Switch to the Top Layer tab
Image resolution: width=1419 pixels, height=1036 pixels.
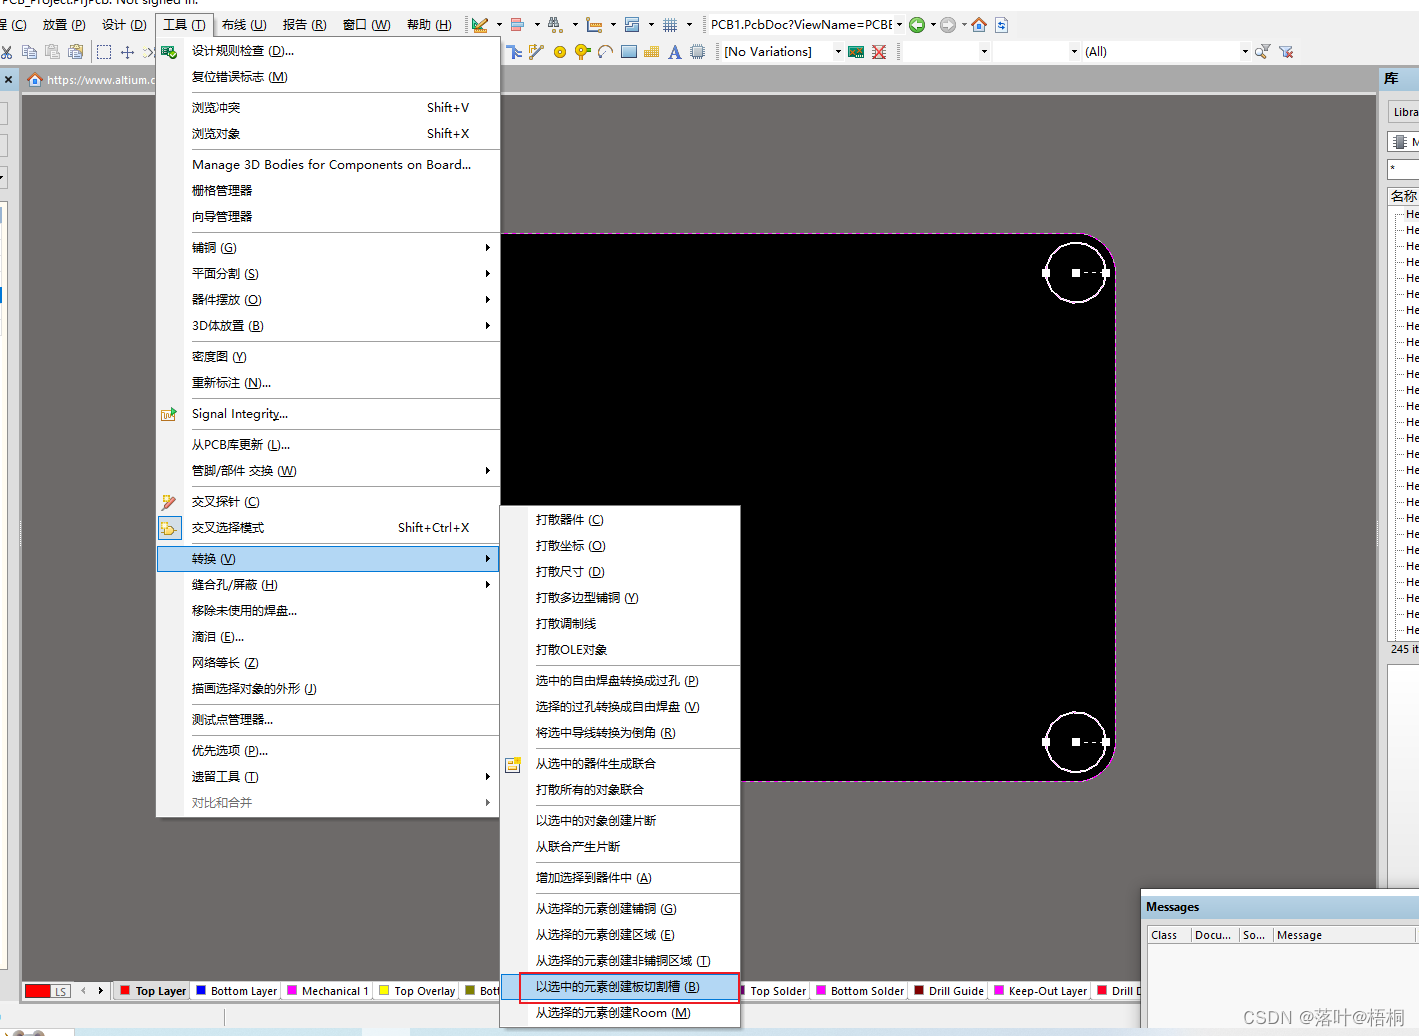(x=153, y=991)
